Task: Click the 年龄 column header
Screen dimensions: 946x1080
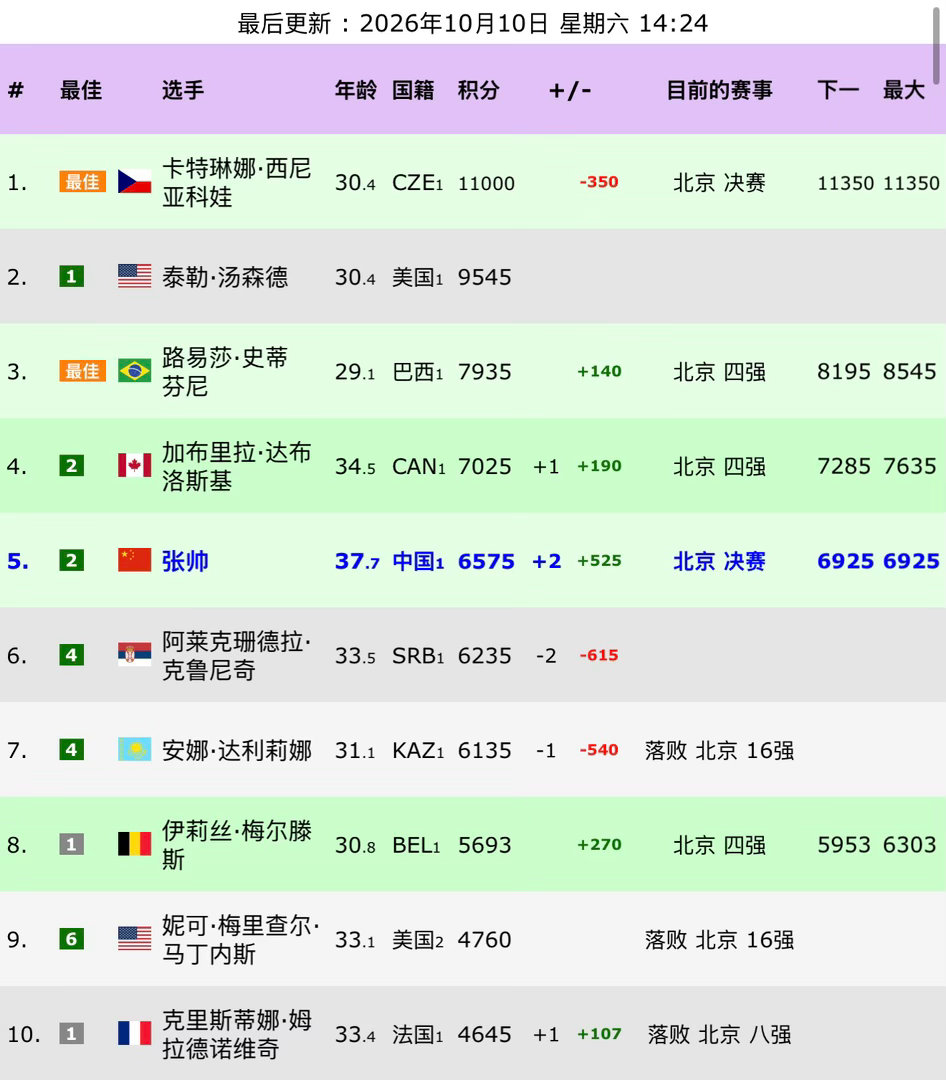Action: click(356, 90)
